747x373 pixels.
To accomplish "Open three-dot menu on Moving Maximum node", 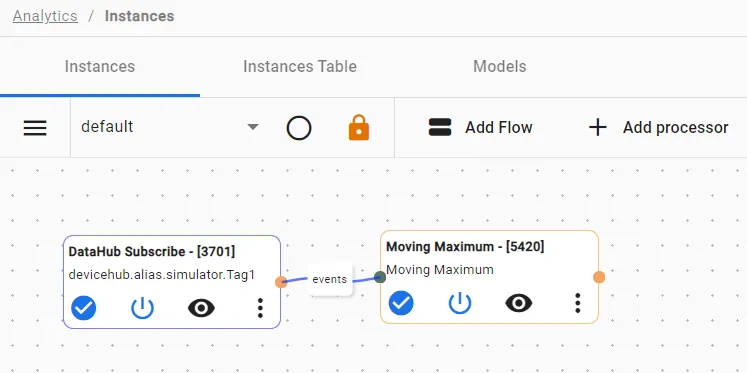I will coord(577,303).
